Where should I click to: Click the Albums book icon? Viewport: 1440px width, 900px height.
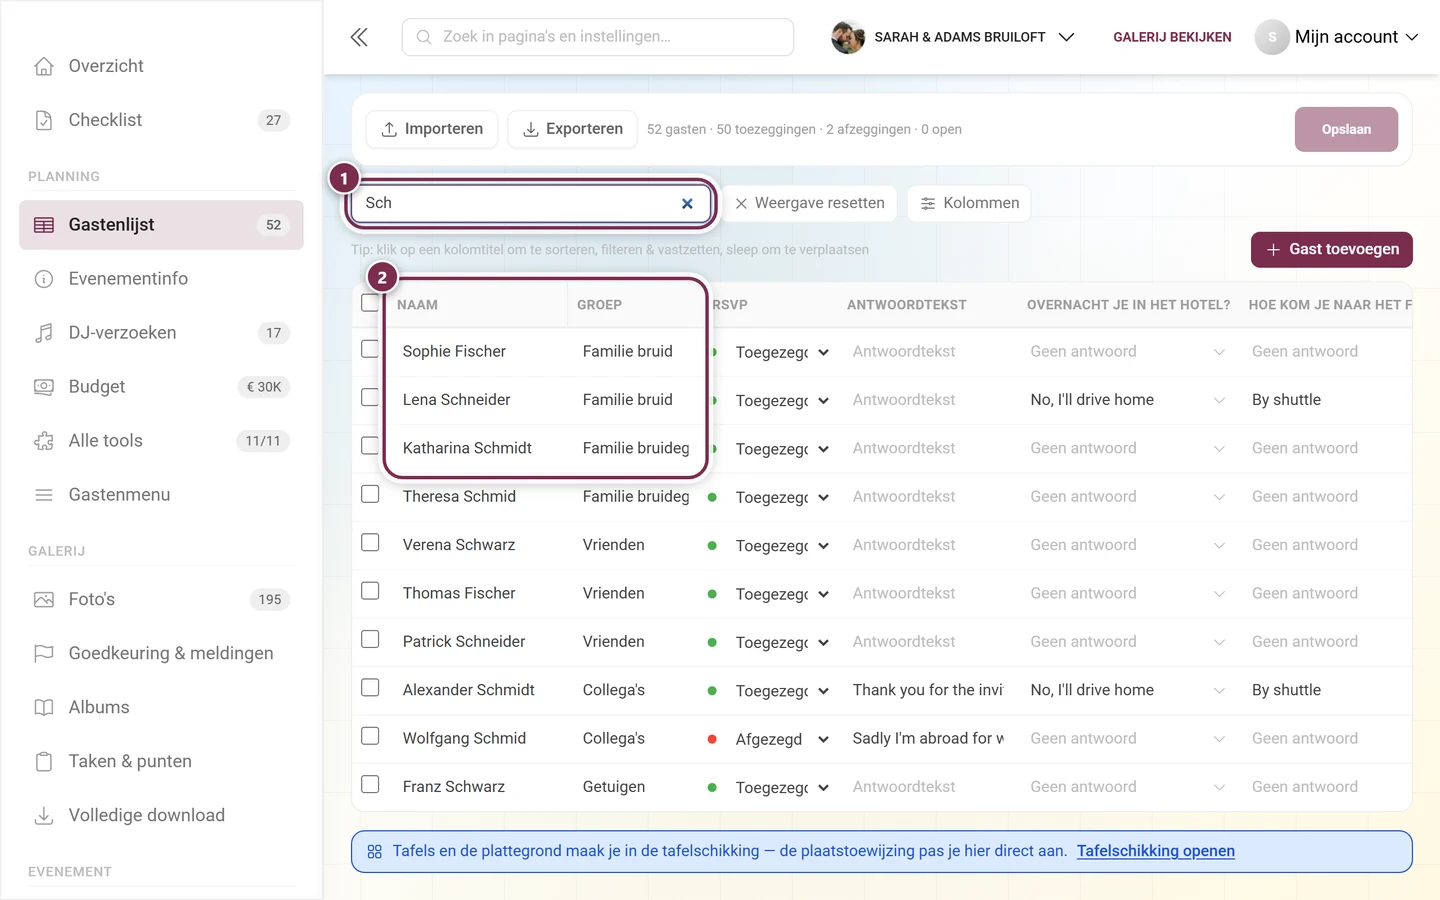[x=44, y=708]
